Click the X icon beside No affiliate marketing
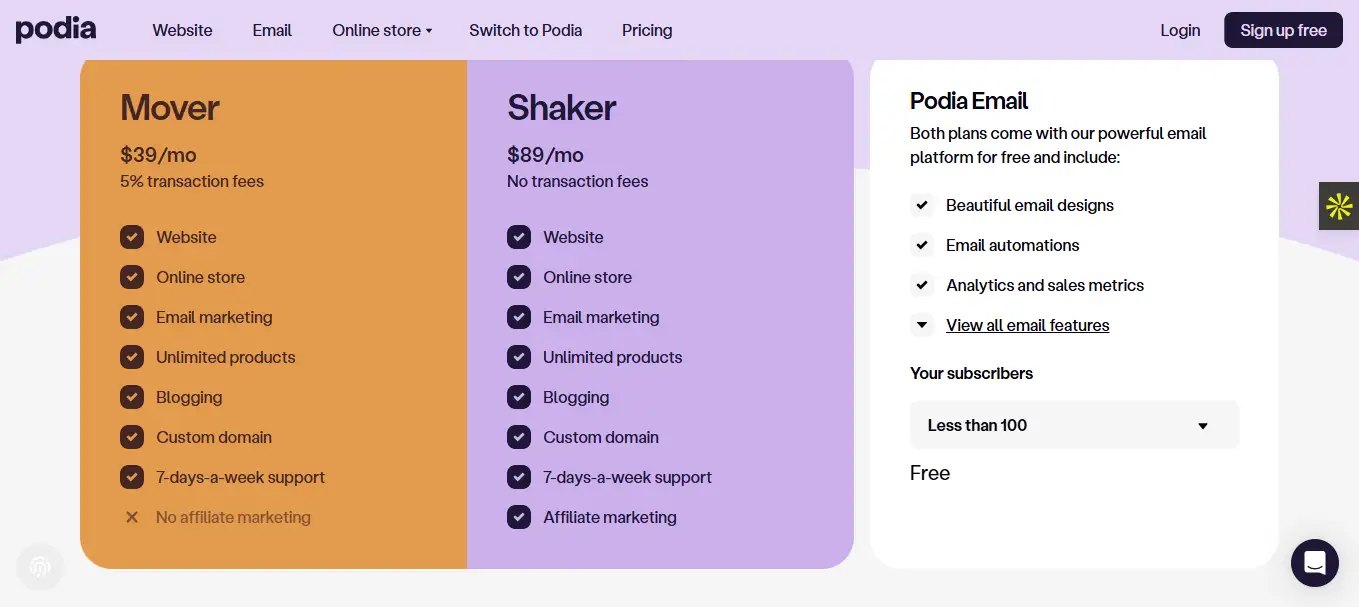The height and width of the screenshot is (607, 1359). click(x=132, y=517)
